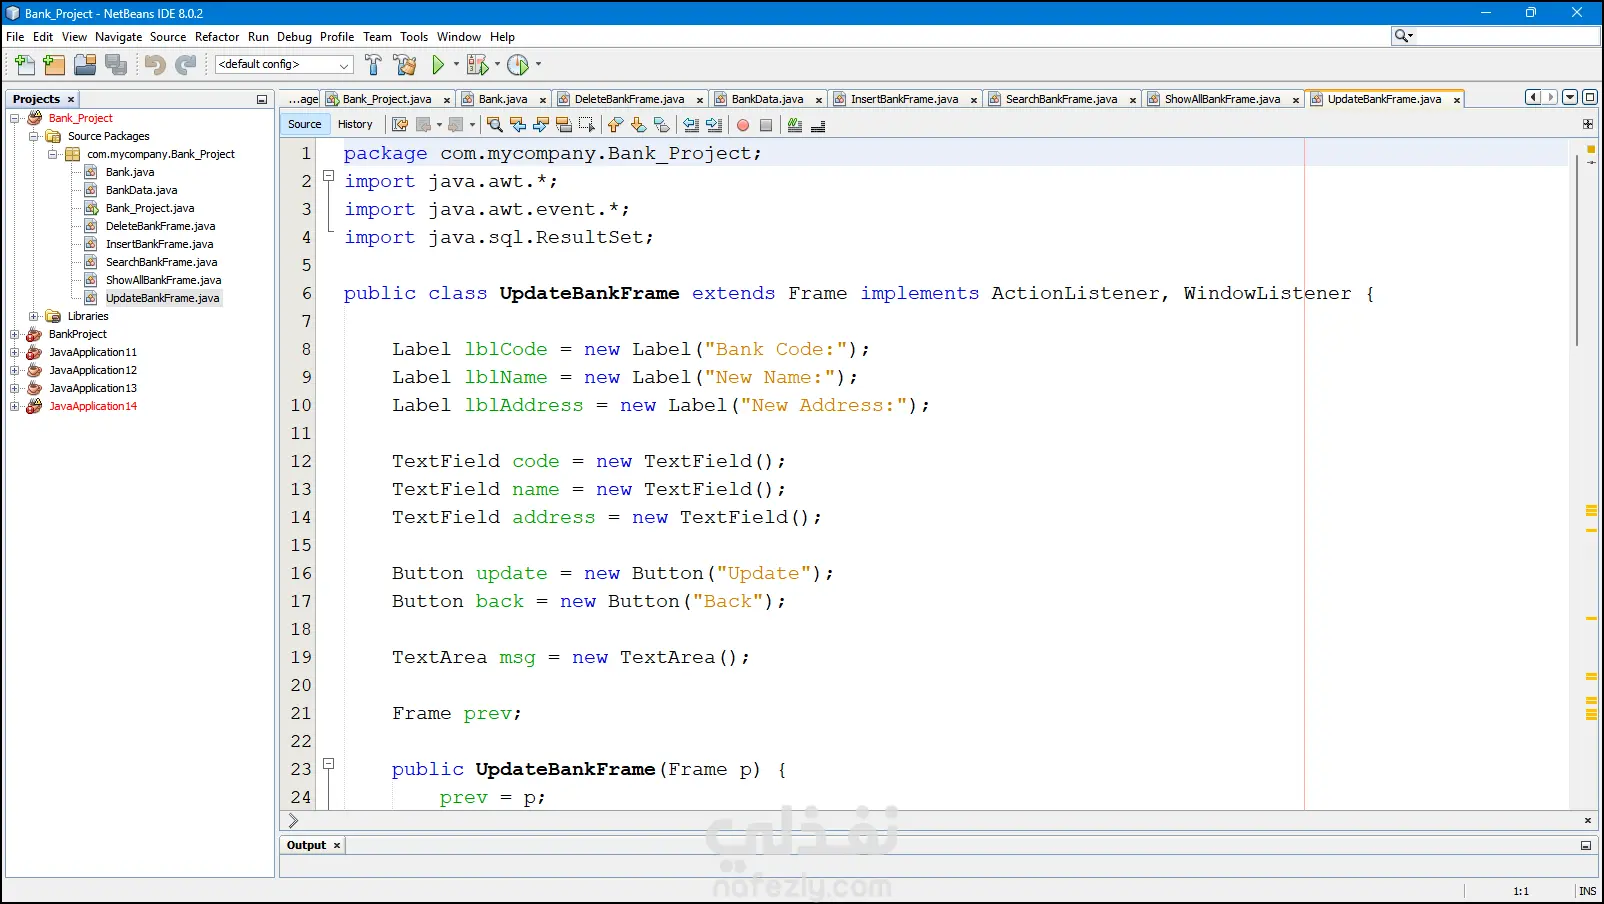Viewport: 1604px width, 904px height.
Task: Select DeleteBankFrame.java in project tree
Action: coord(160,226)
